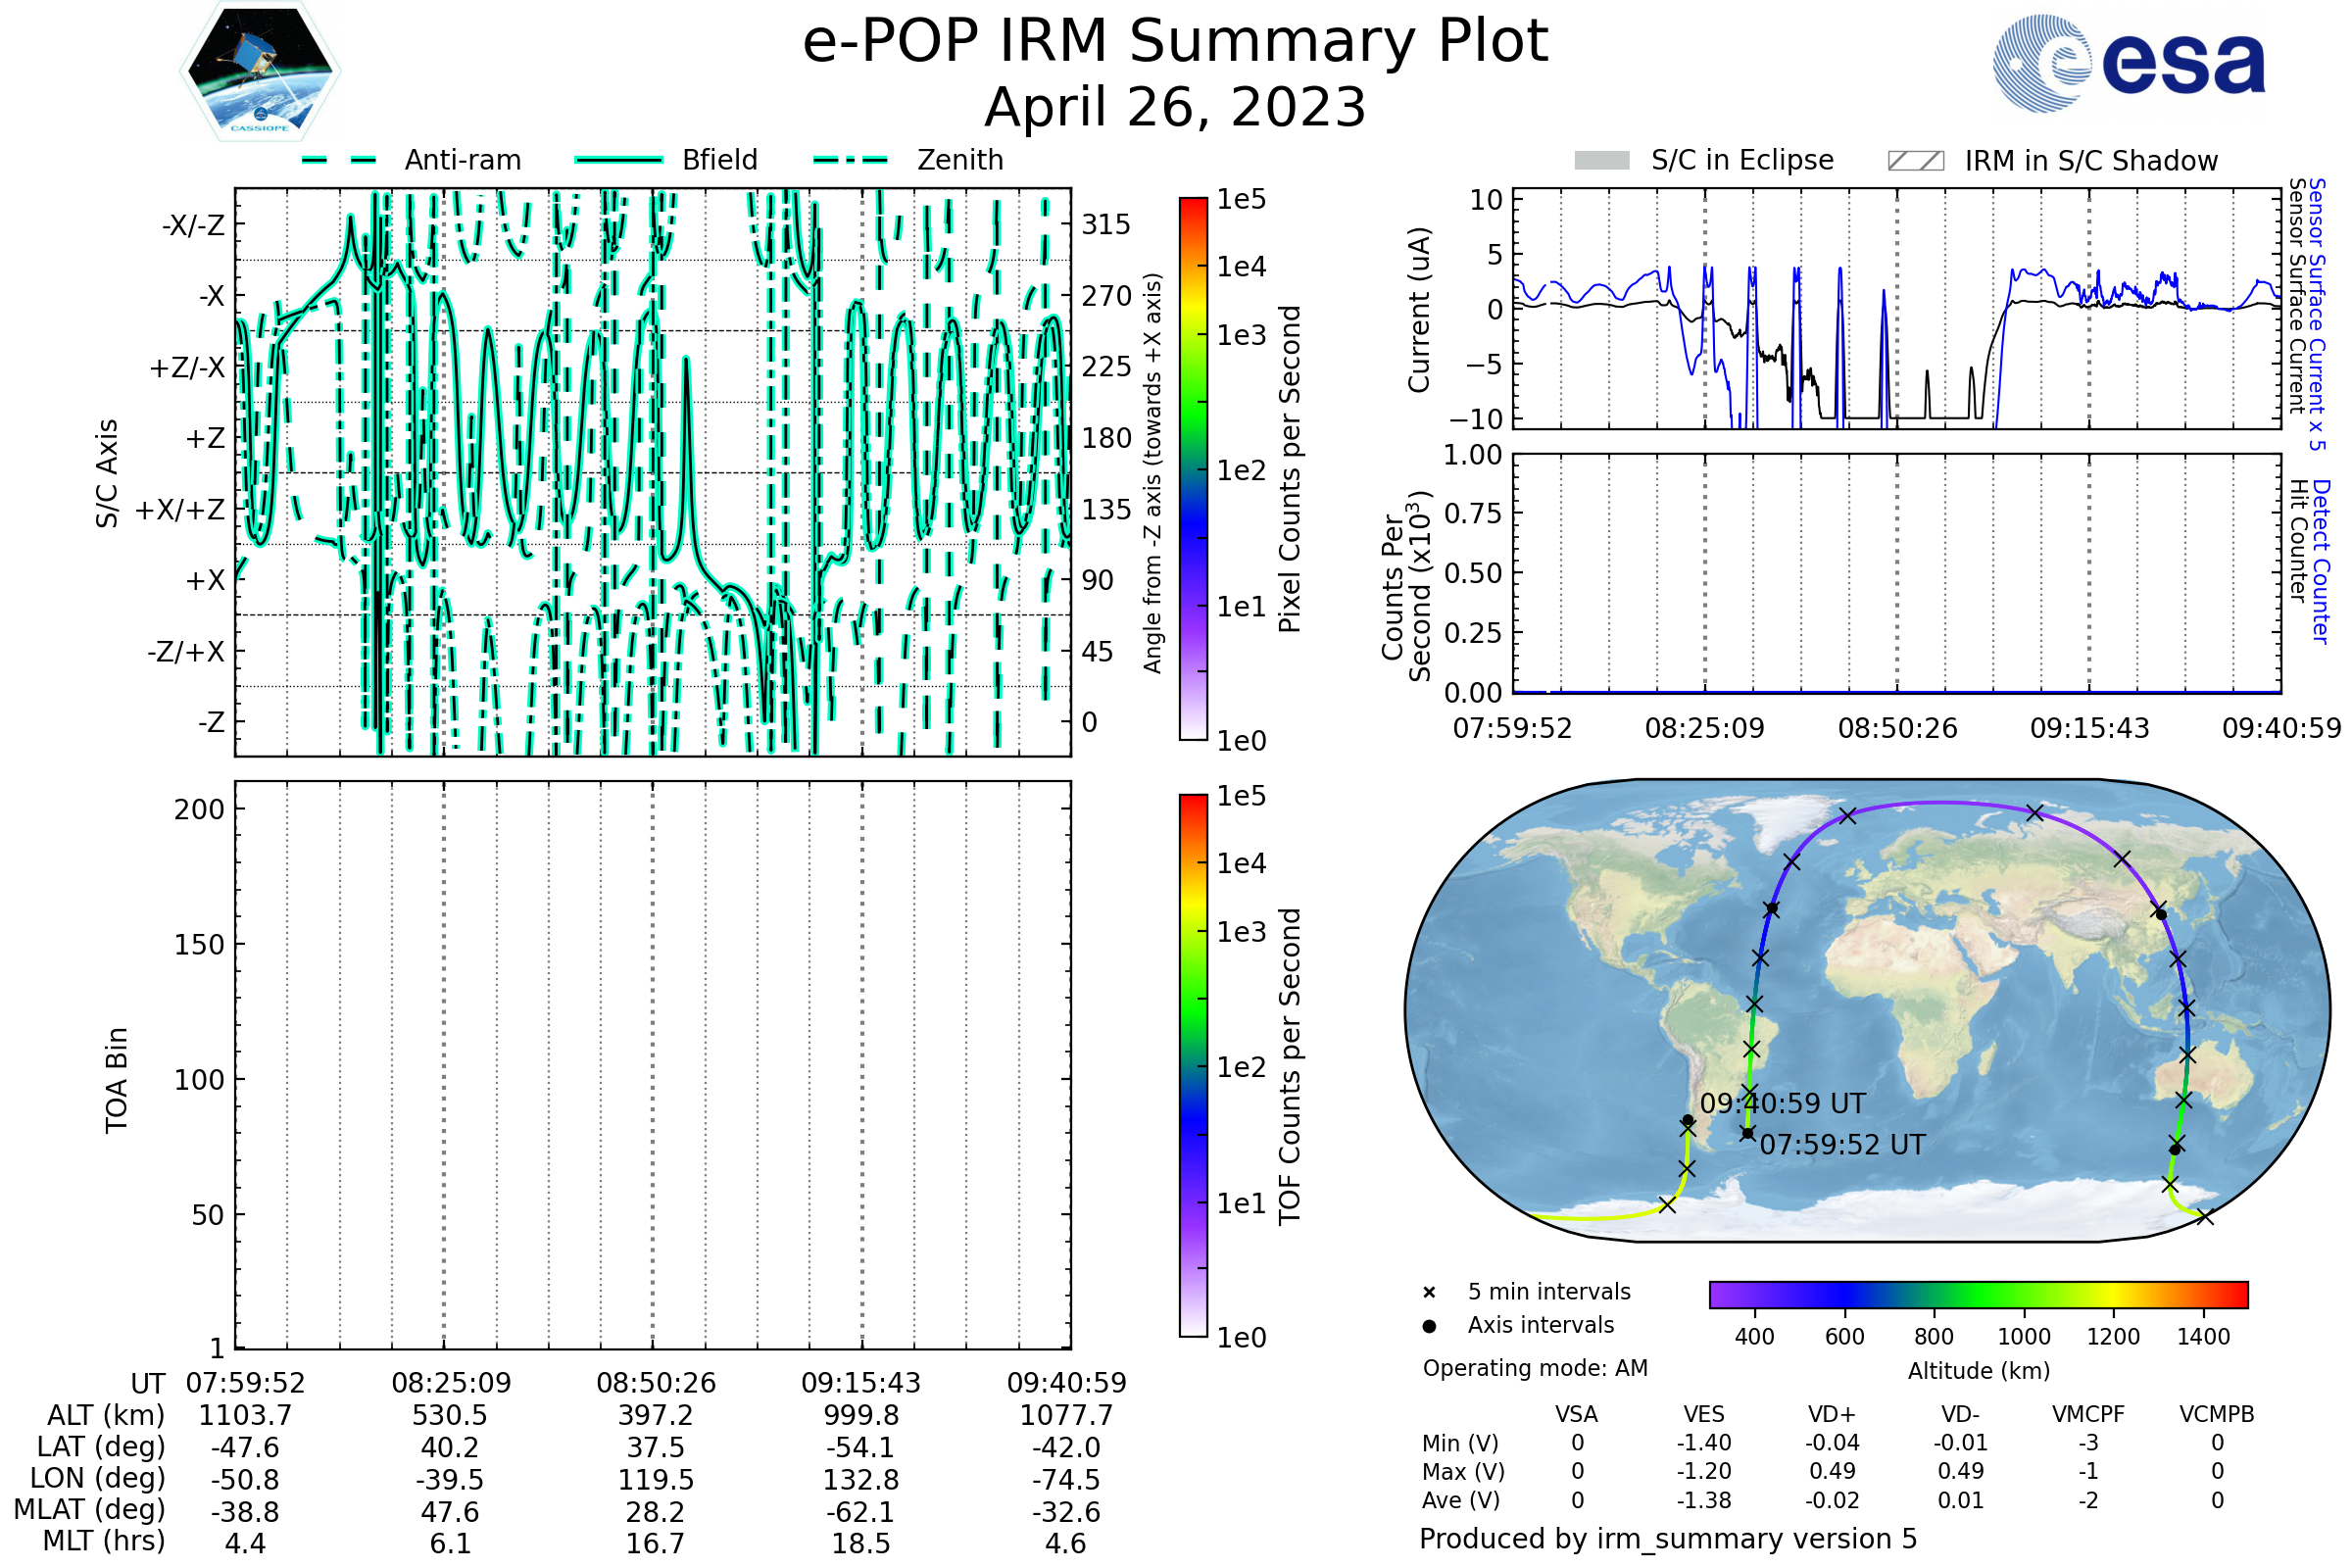2352x1568 pixels.
Task: Click the Altitude (km) colorbar
Action: 1978,1294
